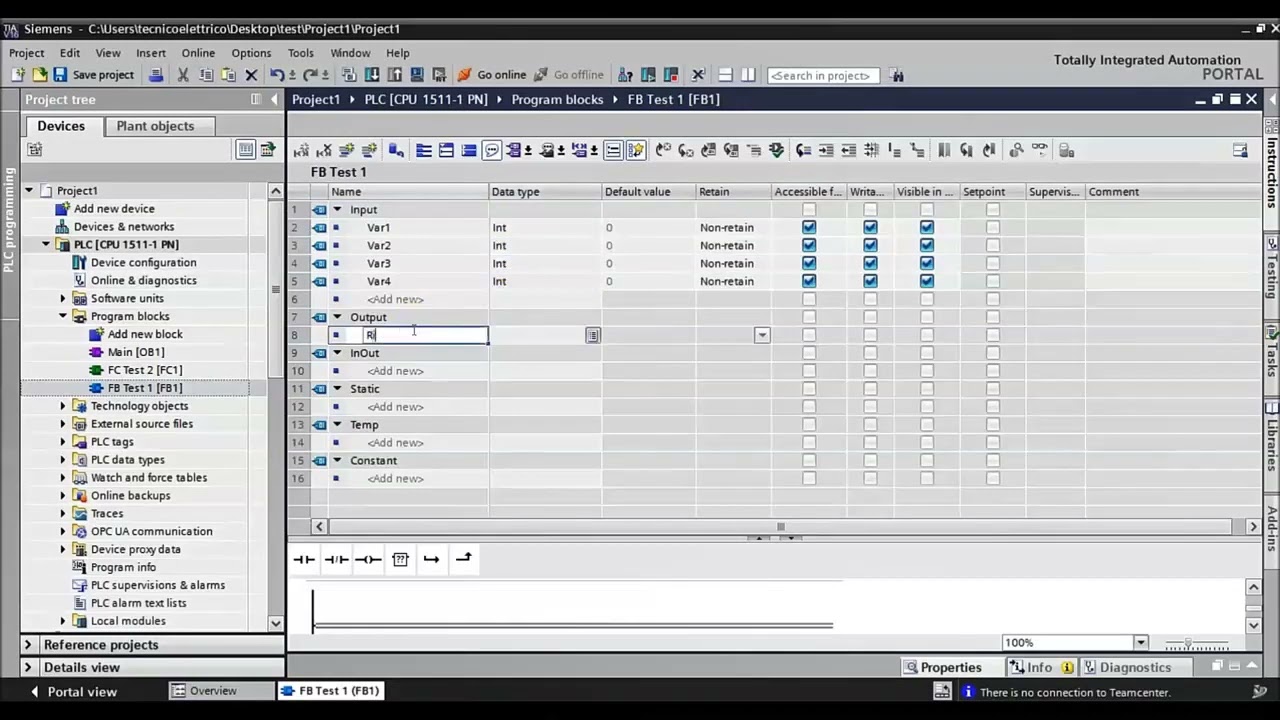The image size is (1280, 720).
Task: Click the Download to device icon
Action: click(372, 75)
